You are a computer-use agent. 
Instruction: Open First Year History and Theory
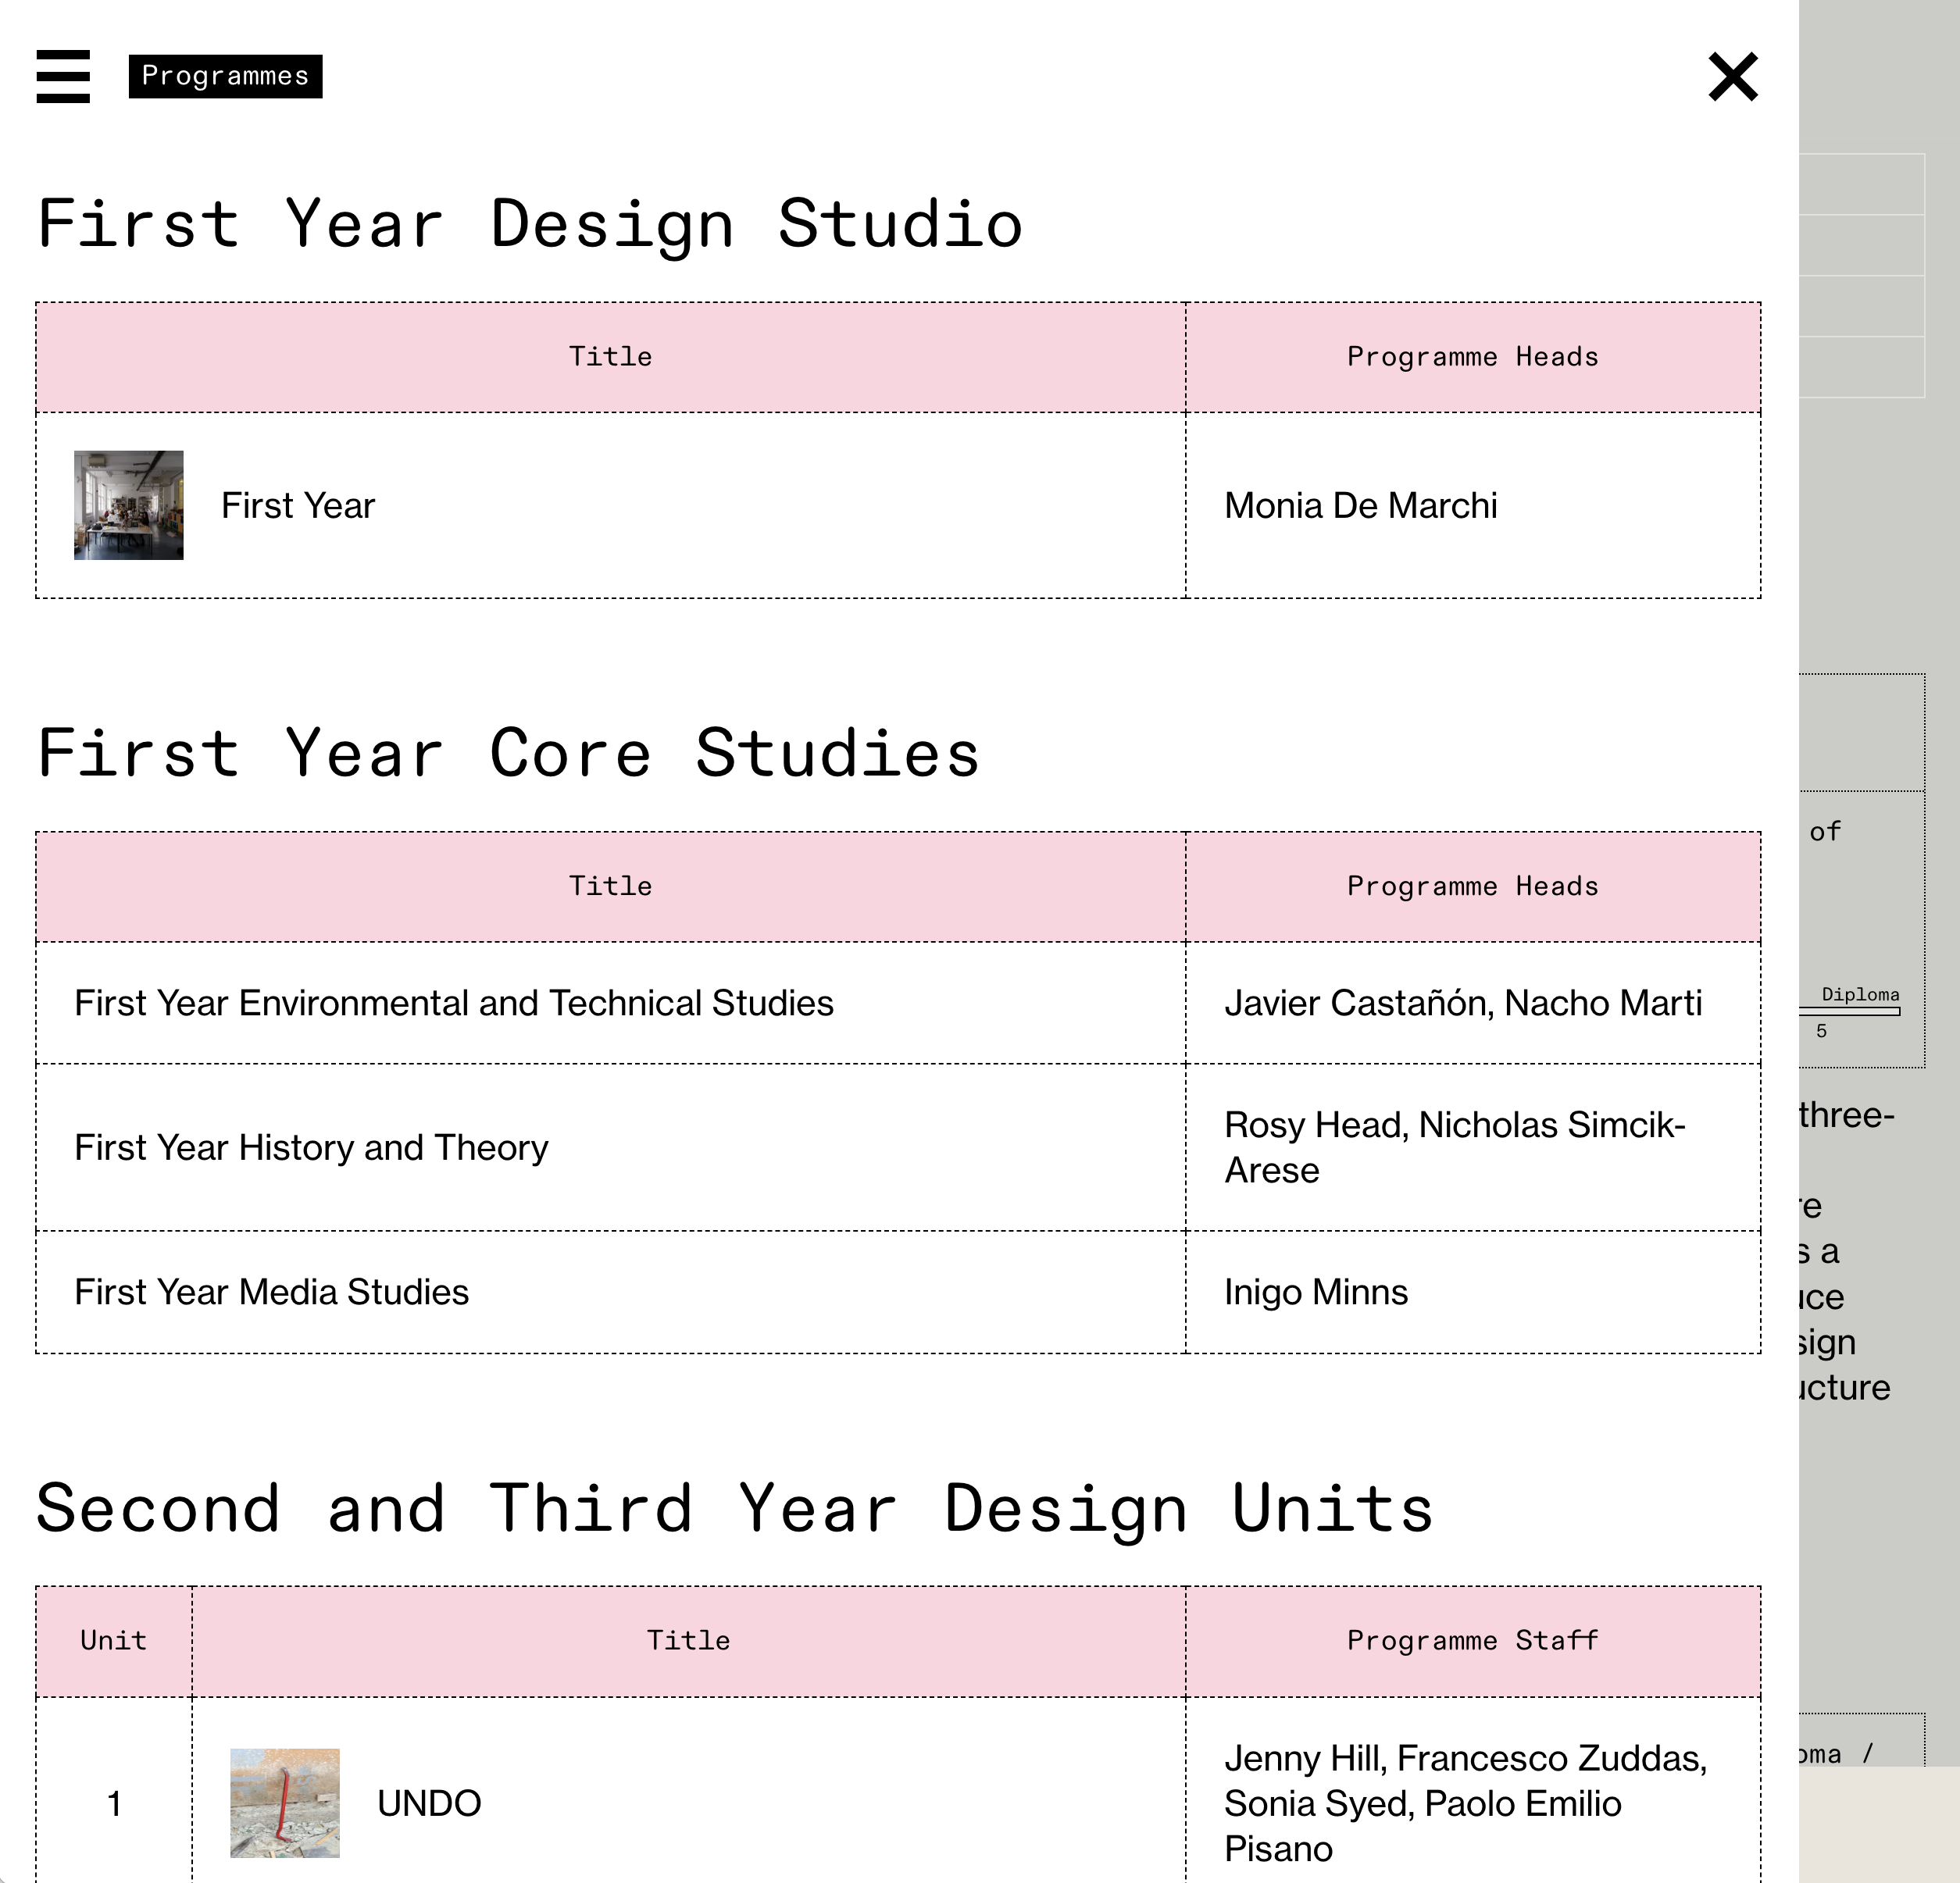(x=311, y=1147)
